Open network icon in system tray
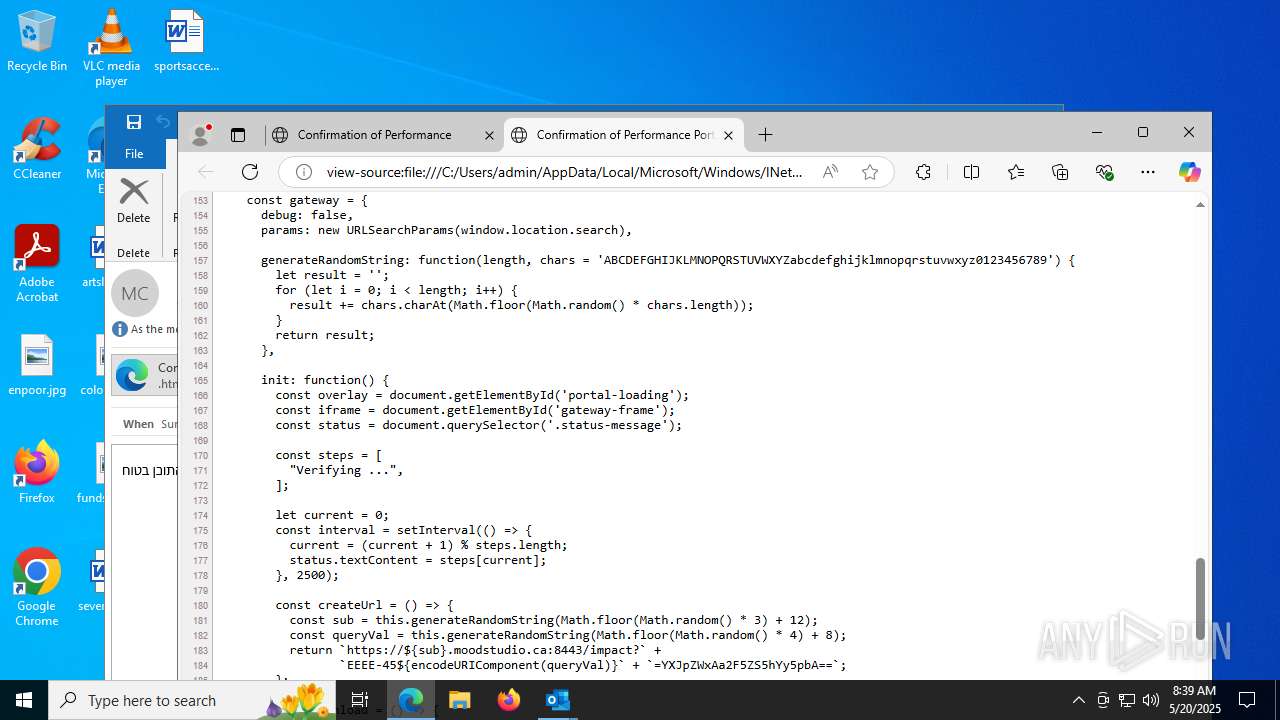 [1127, 700]
